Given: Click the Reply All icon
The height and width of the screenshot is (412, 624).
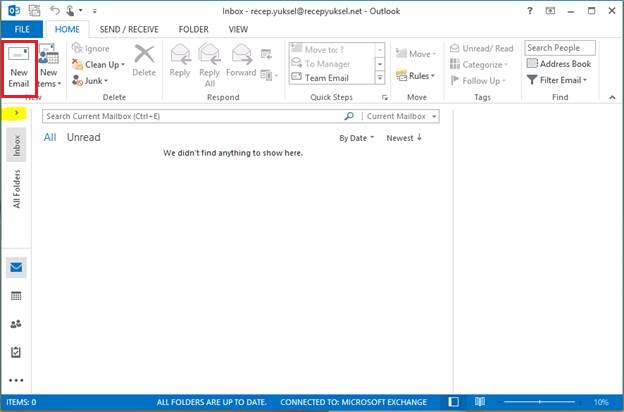Looking at the screenshot, I should pos(209,55).
